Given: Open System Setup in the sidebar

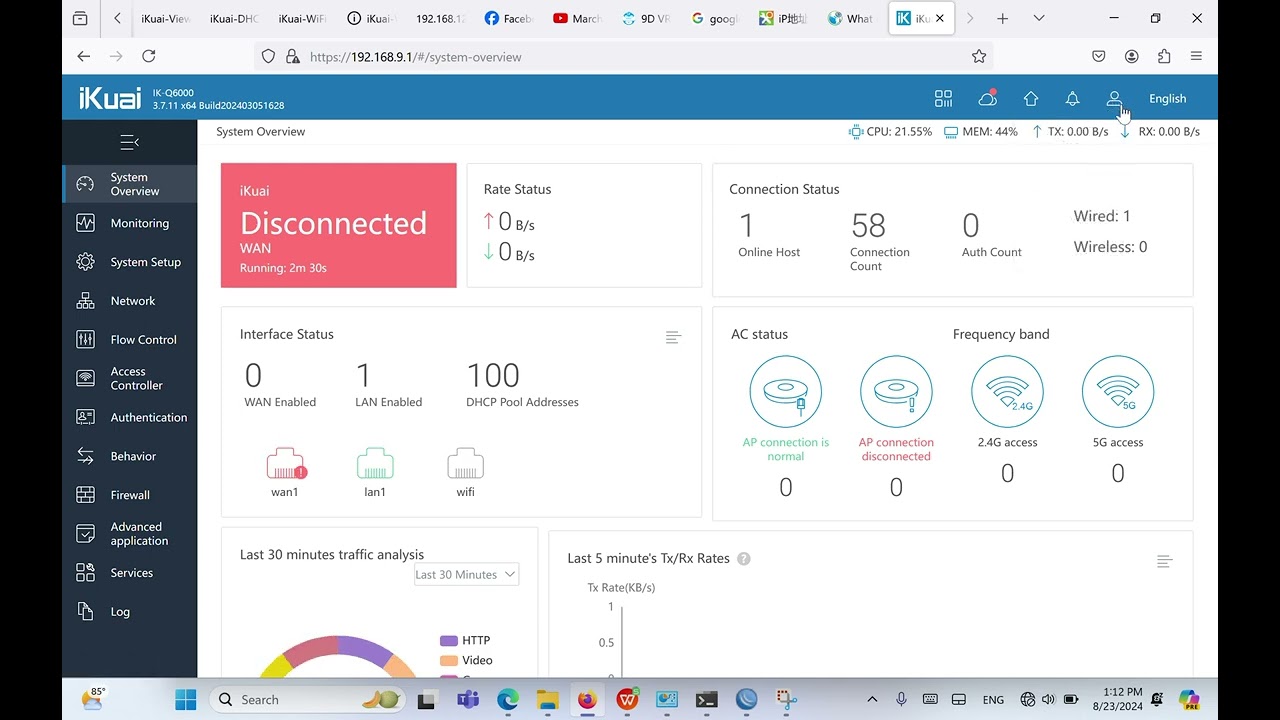Looking at the screenshot, I should [130, 262].
